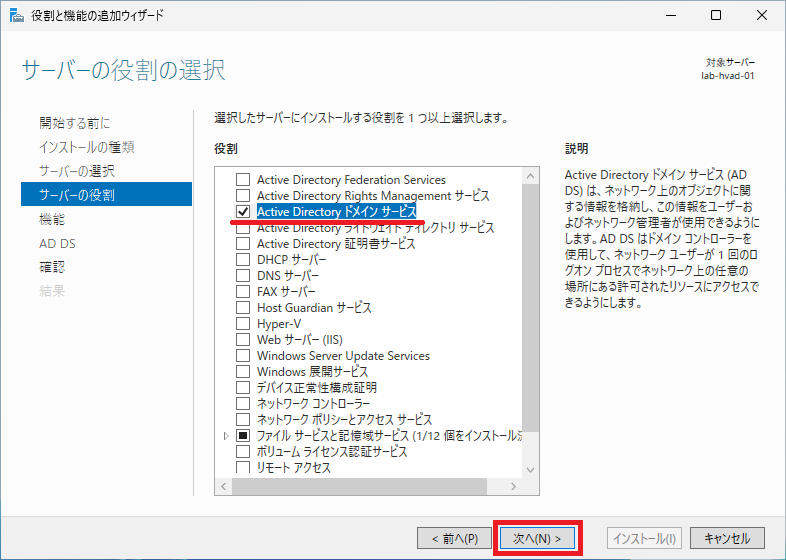The image size is (786, 560).
Task: Click the vertical scrollbar thumb in roles list
Action: pos(530,308)
